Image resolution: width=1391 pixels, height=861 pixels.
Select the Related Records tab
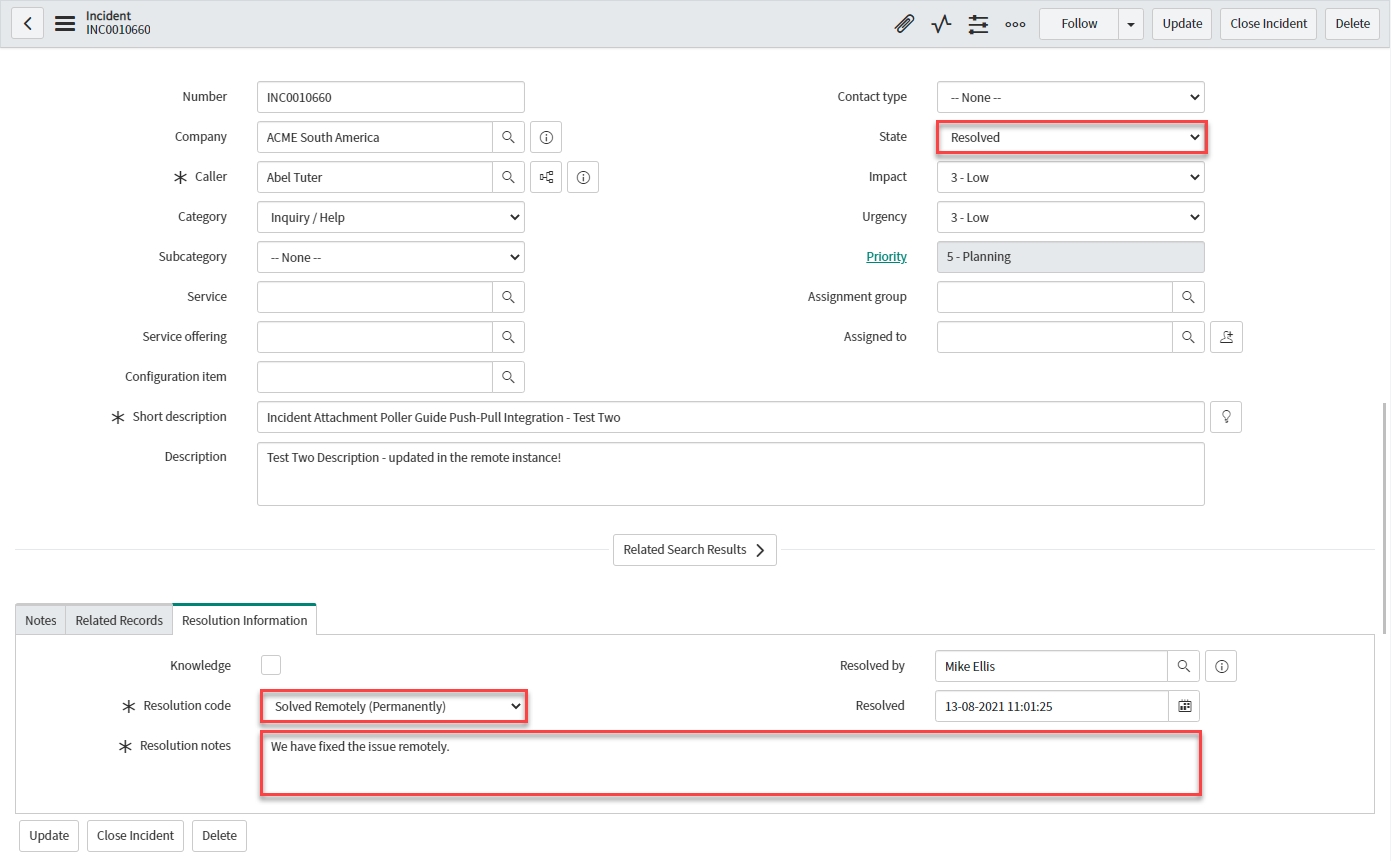pyautogui.click(x=119, y=620)
